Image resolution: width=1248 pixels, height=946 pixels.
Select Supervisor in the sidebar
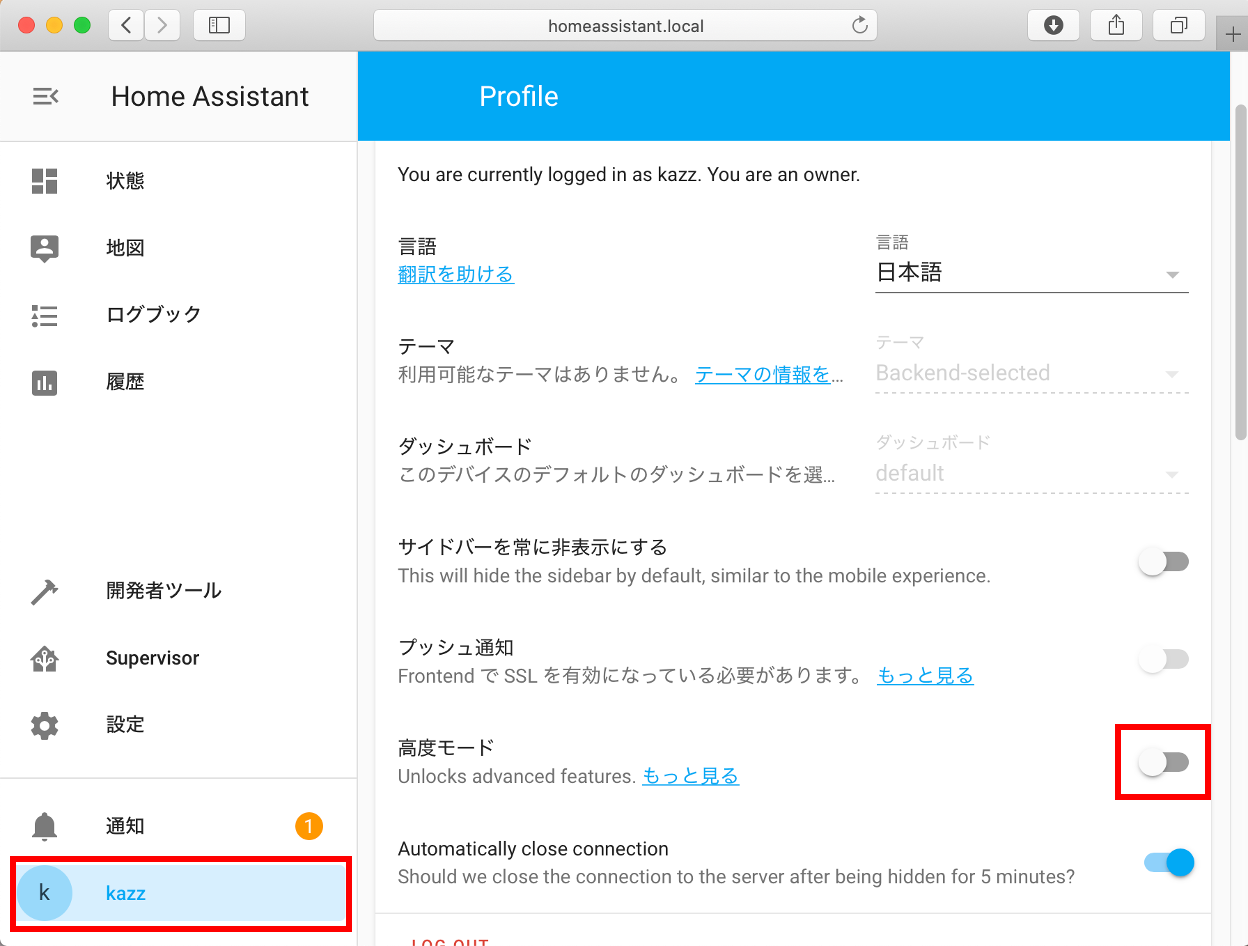[x=179, y=658]
